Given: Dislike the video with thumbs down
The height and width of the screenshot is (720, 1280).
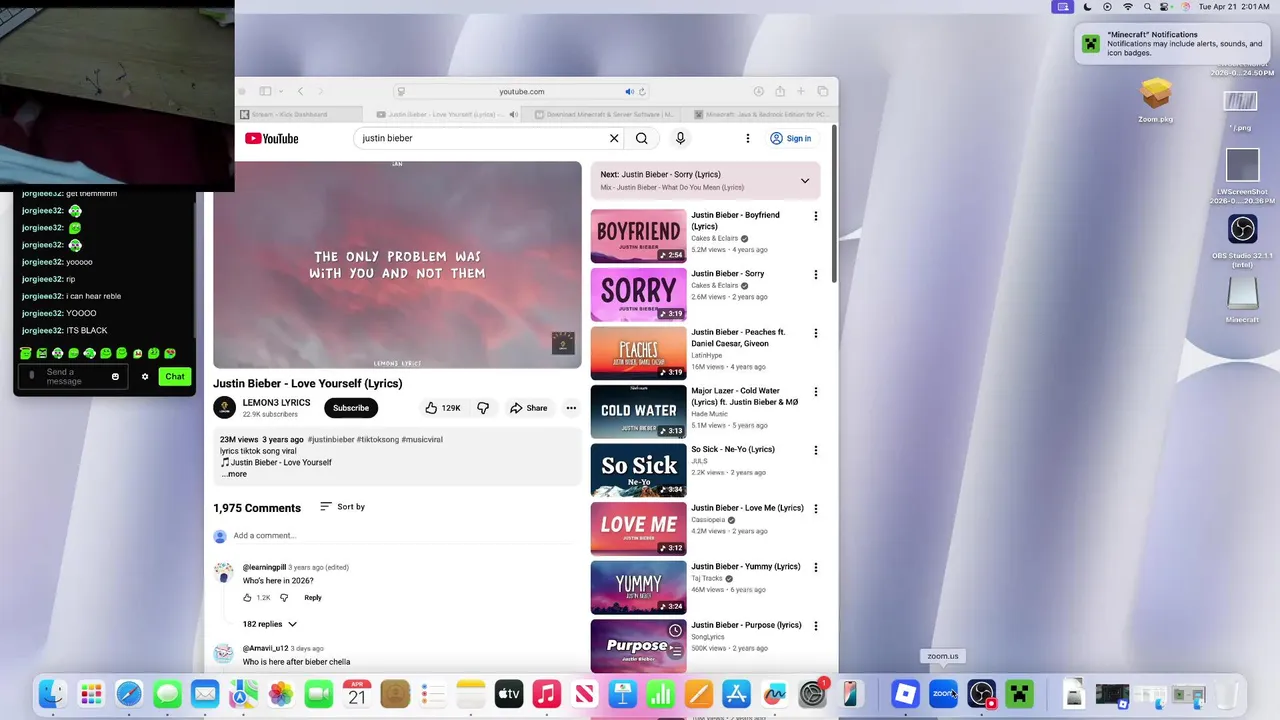Looking at the screenshot, I should pos(483,408).
